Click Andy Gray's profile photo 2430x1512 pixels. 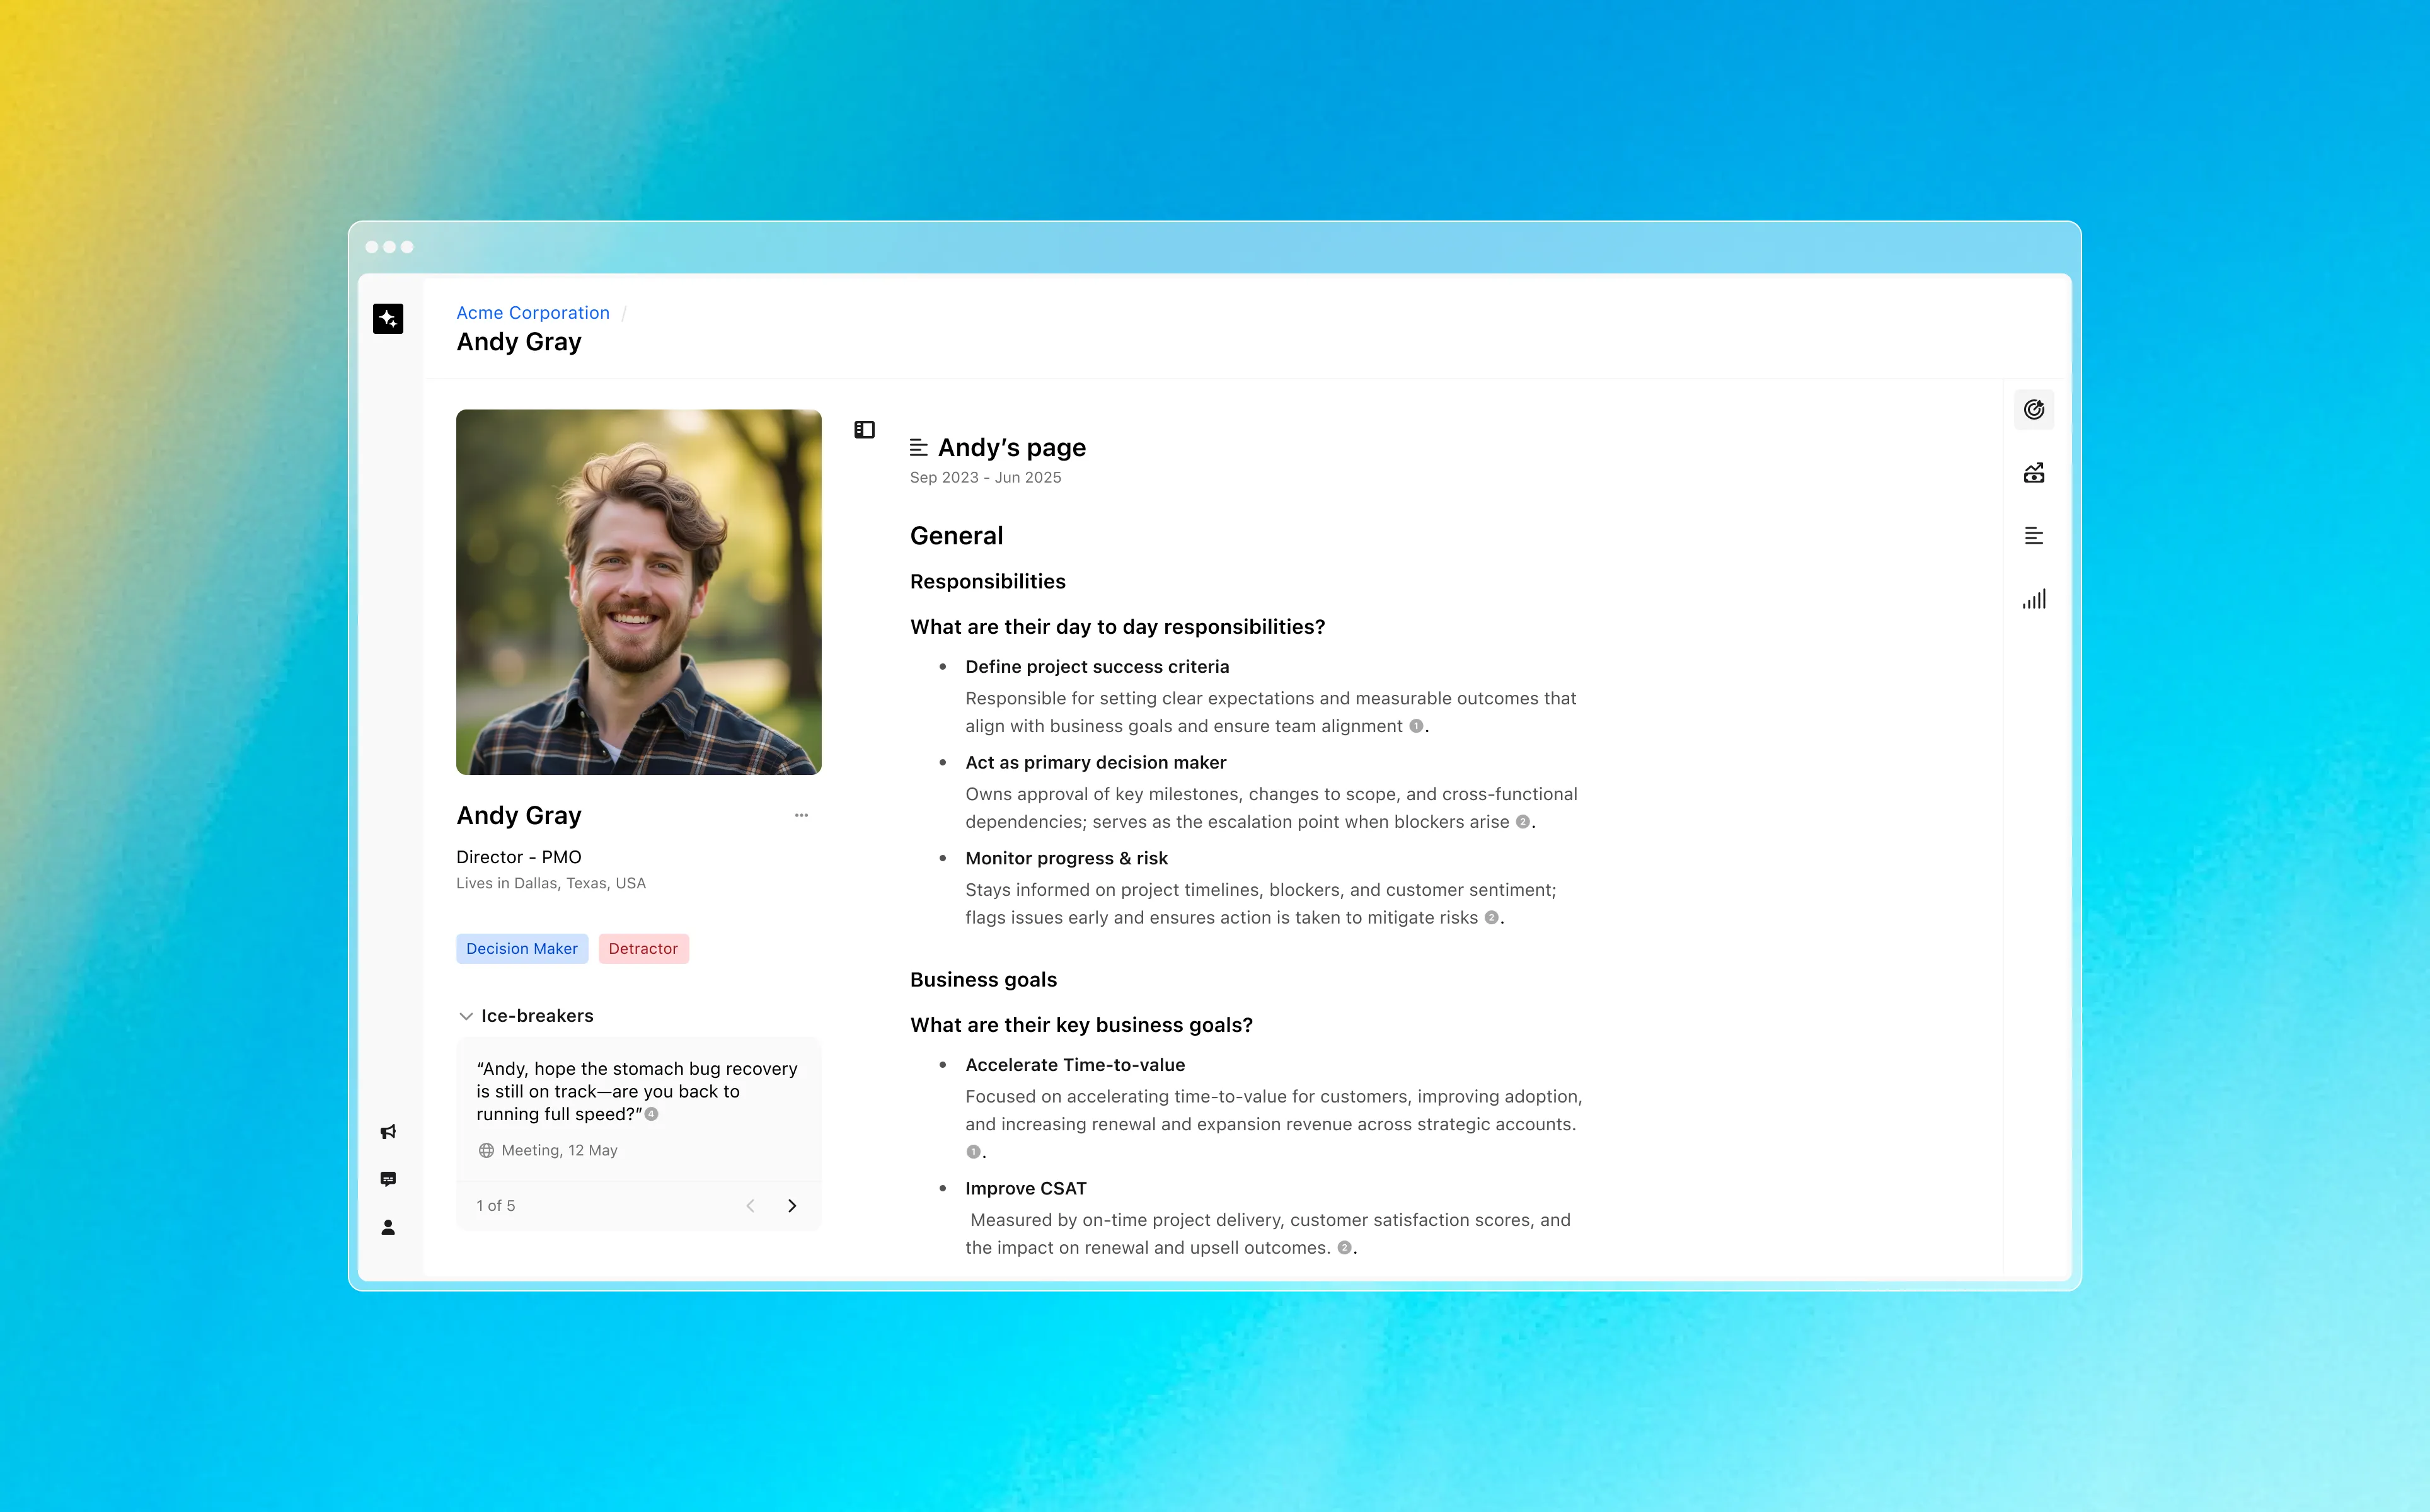click(638, 592)
